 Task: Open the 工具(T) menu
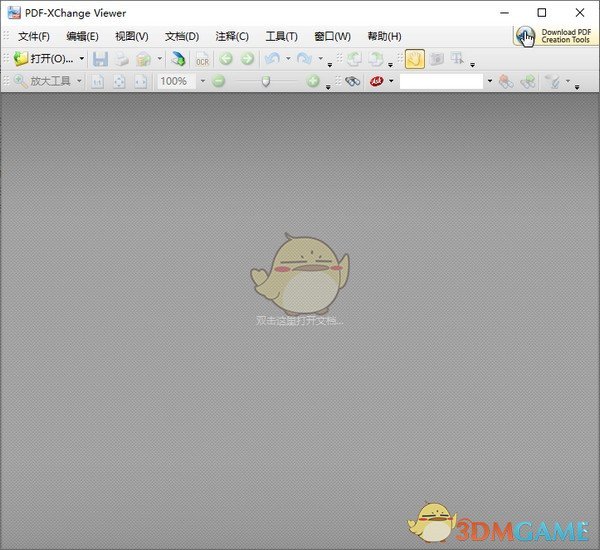[281, 36]
